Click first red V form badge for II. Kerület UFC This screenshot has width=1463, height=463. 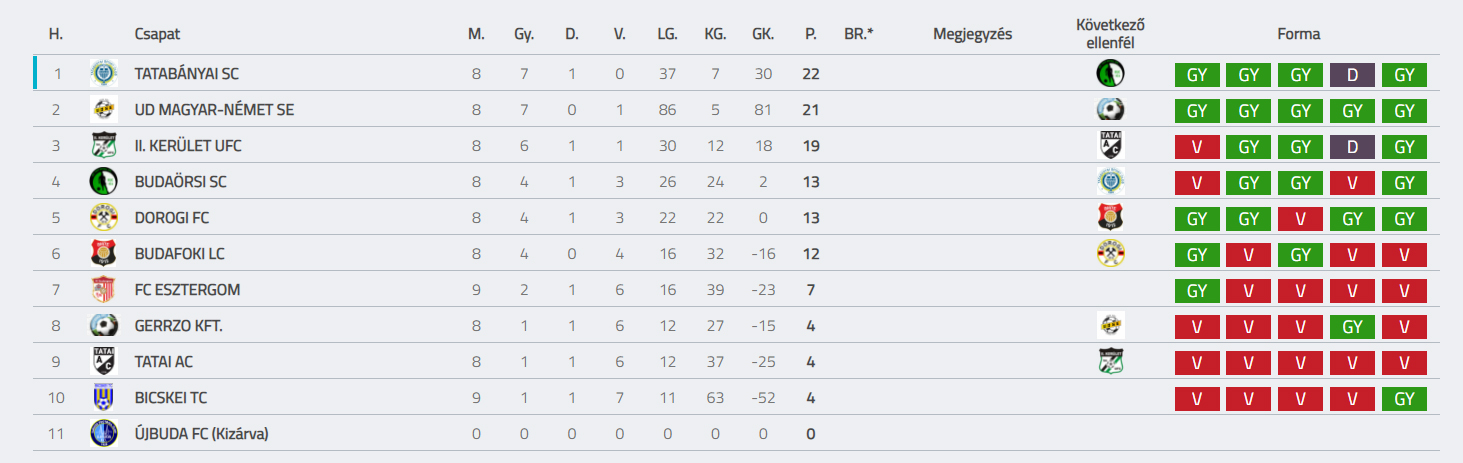coord(1198,147)
